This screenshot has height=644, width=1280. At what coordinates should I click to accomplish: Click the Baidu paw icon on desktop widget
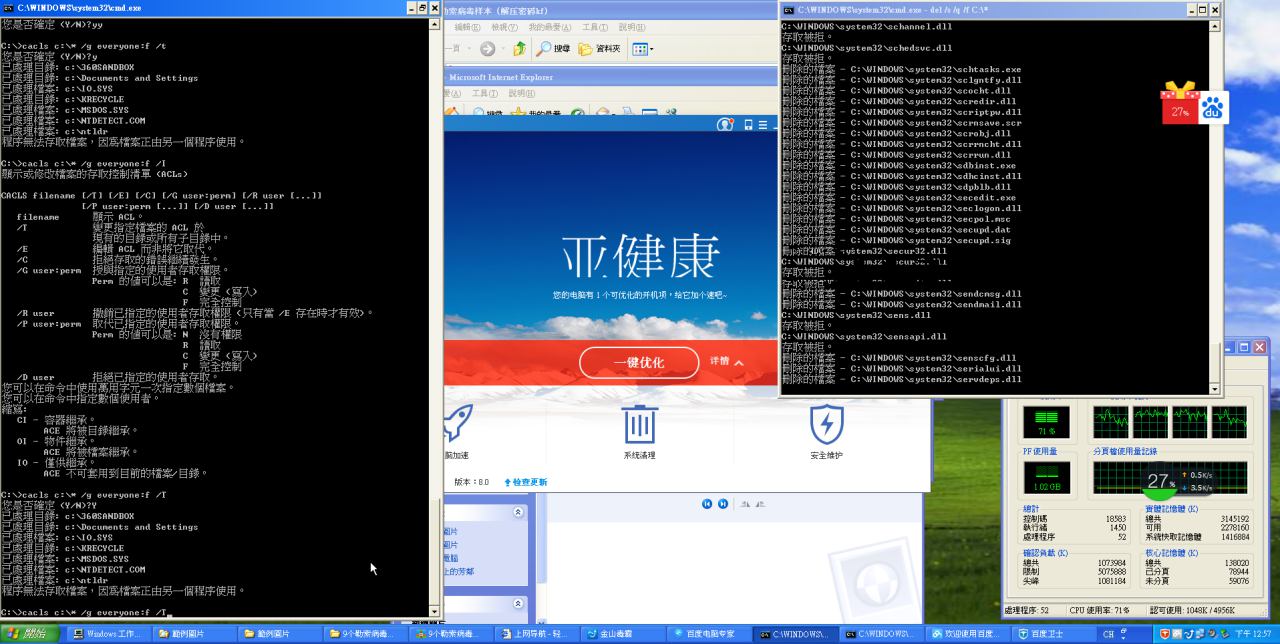[x=1213, y=108]
